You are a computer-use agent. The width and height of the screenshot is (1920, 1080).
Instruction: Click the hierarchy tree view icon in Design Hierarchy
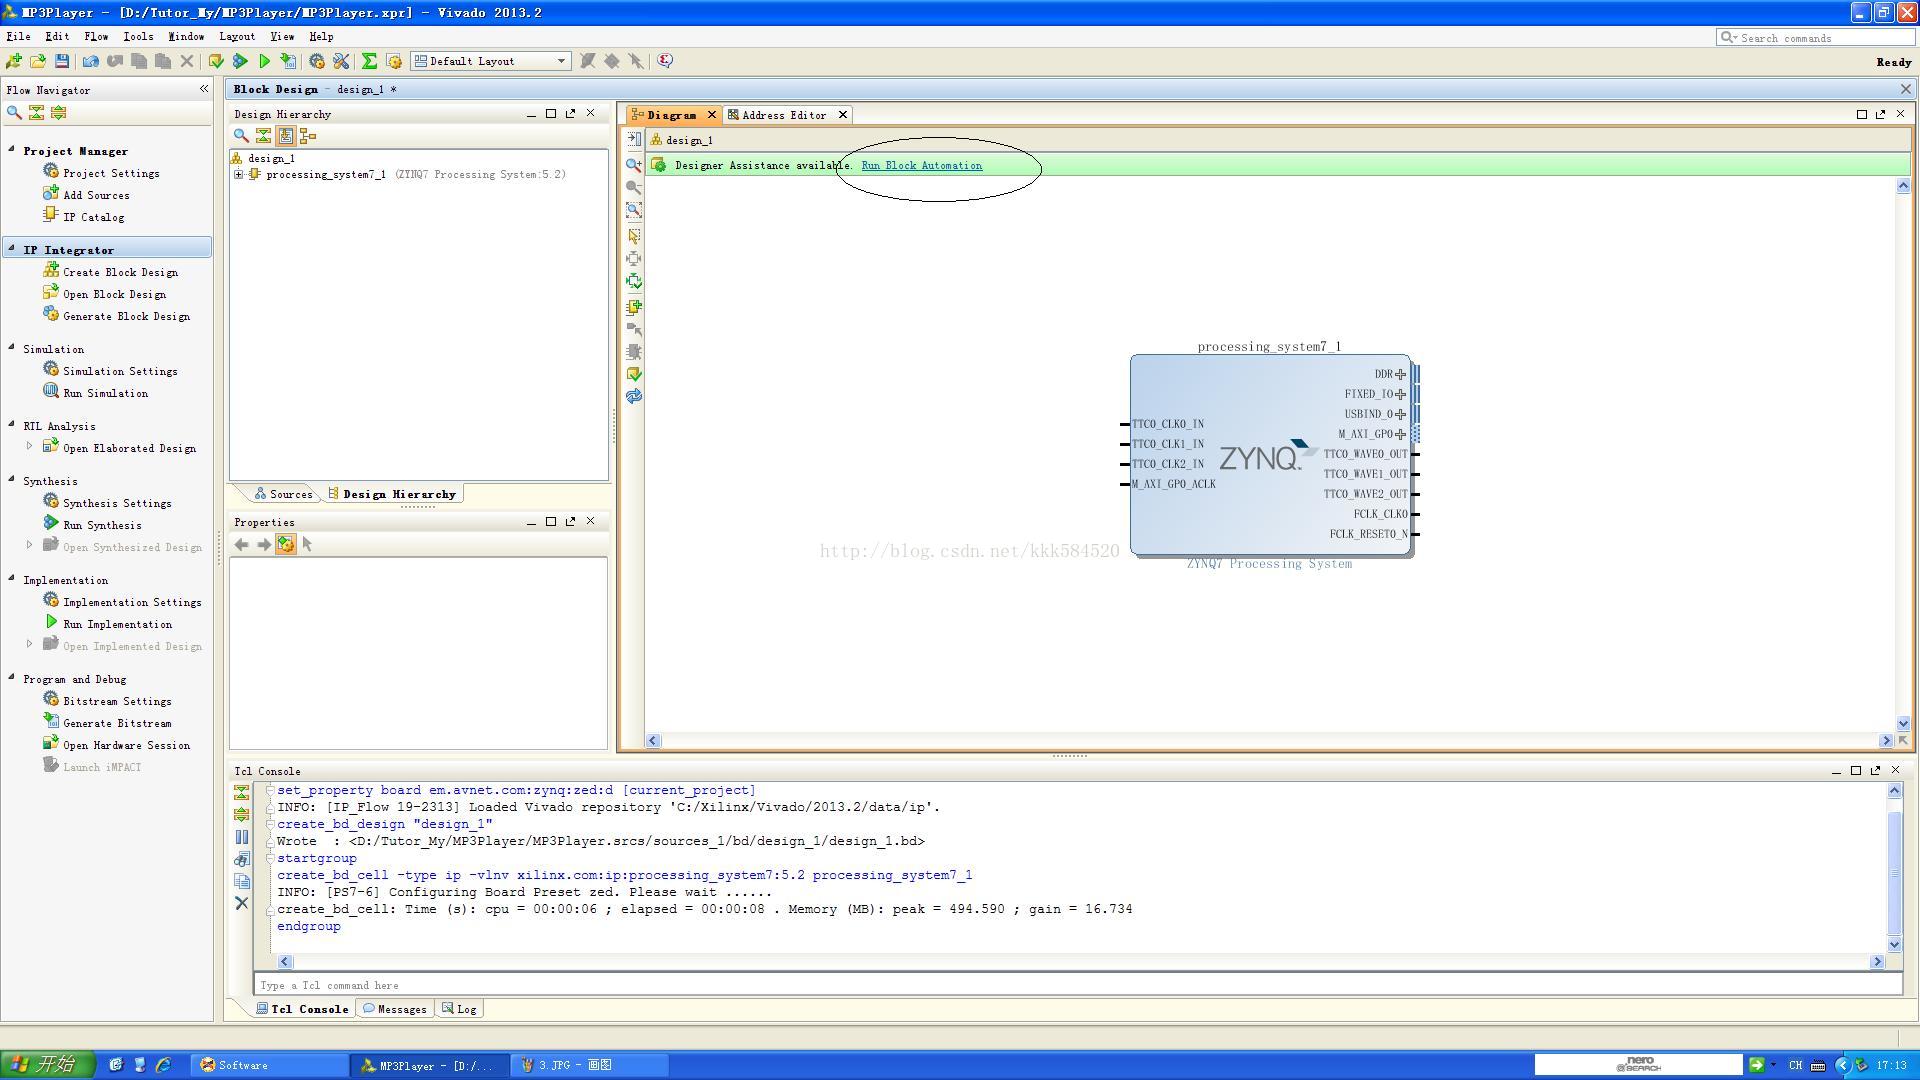pyautogui.click(x=308, y=135)
